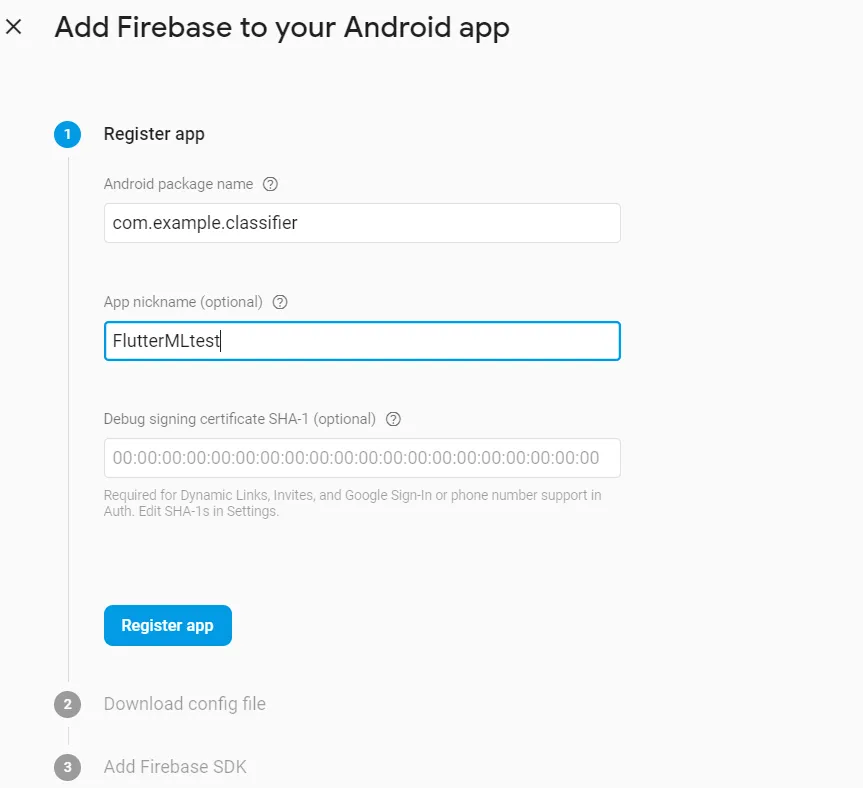The width and height of the screenshot is (863, 788).
Task: Click the SHA-1 requirement helper text
Action: tap(352, 503)
